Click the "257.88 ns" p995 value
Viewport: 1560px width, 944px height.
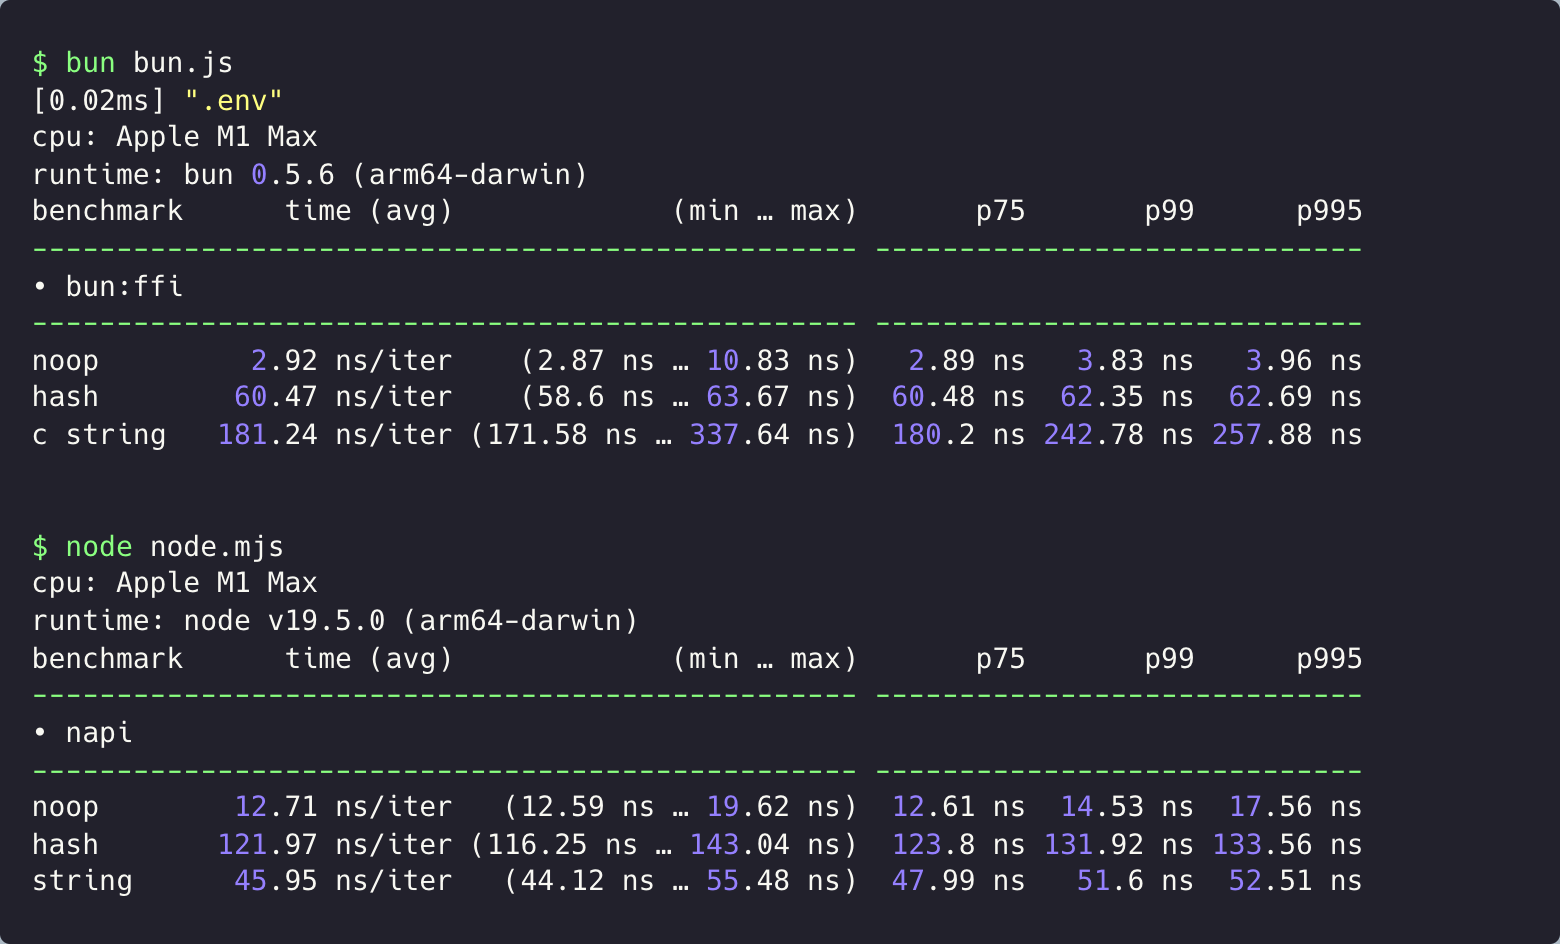click(x=1286, y=435)
